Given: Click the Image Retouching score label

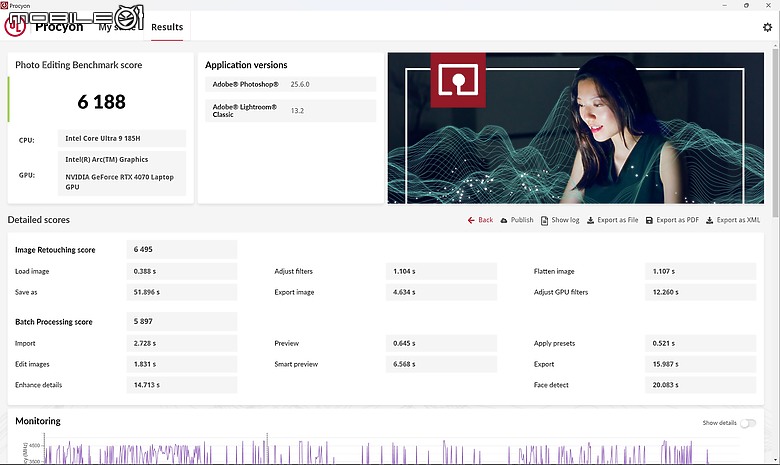Looking at the screenshot, I should 55,250.
